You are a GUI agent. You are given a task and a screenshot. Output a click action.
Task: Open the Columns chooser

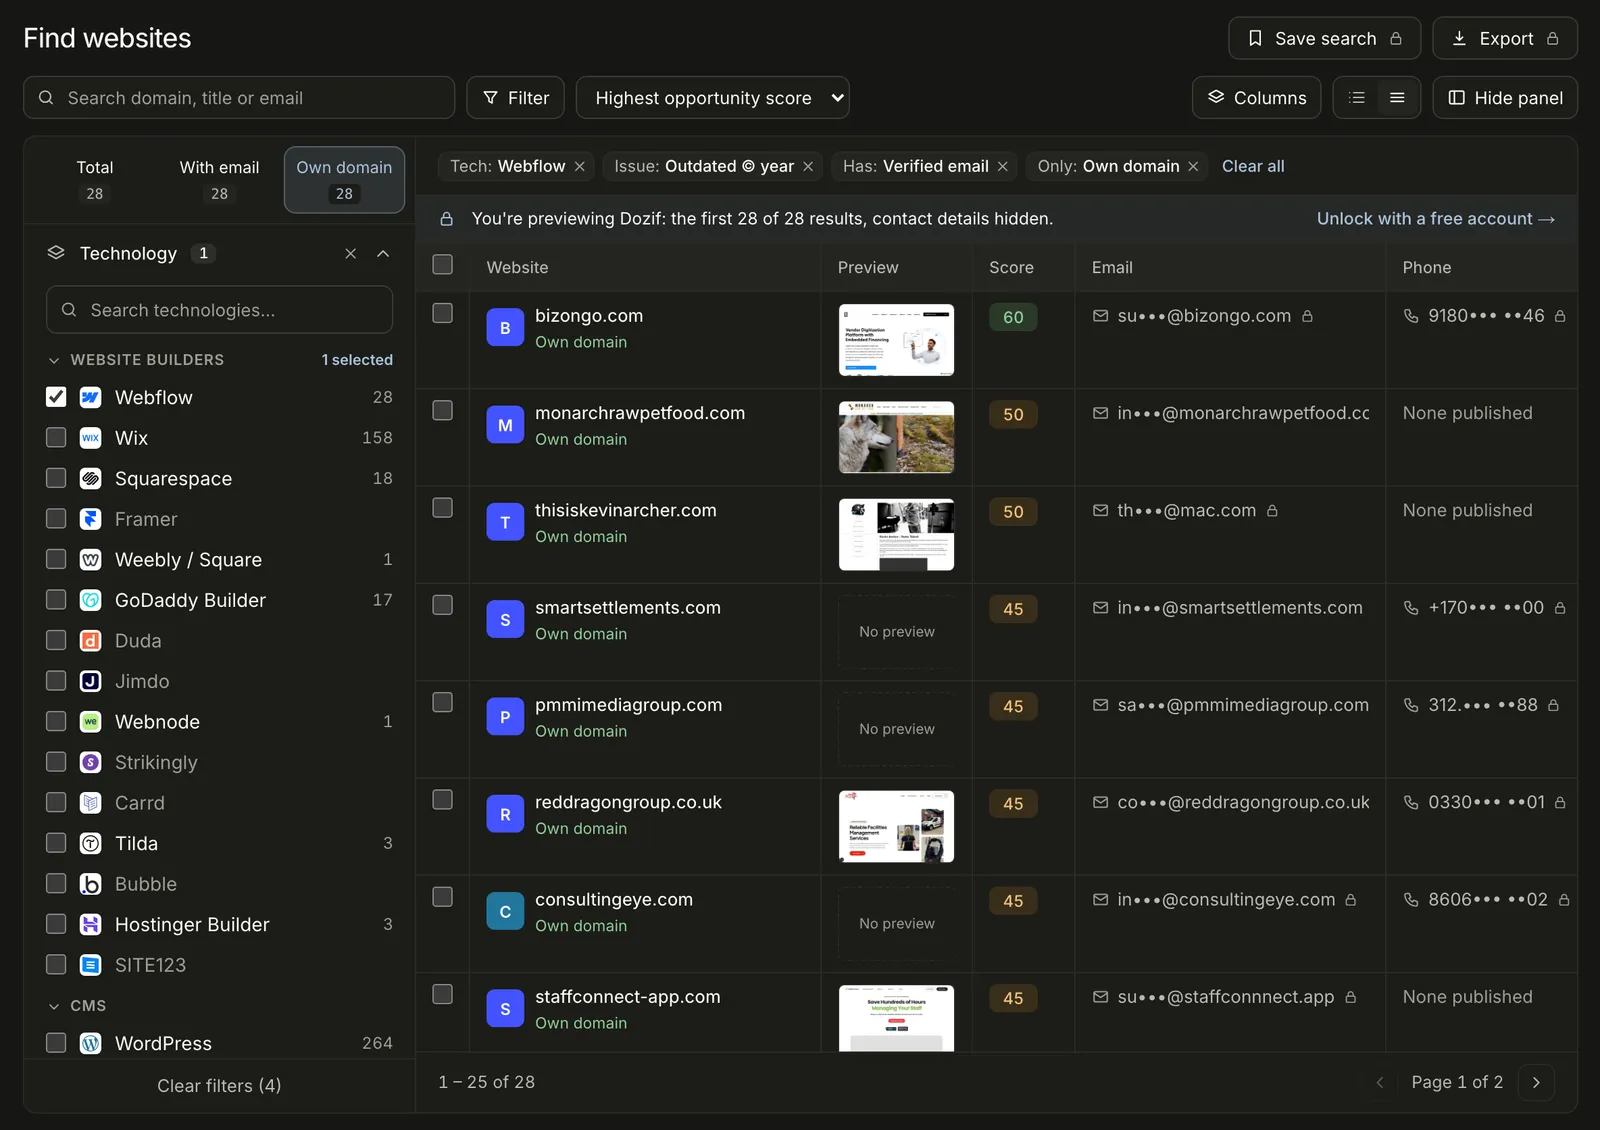tap(1257, 98)
